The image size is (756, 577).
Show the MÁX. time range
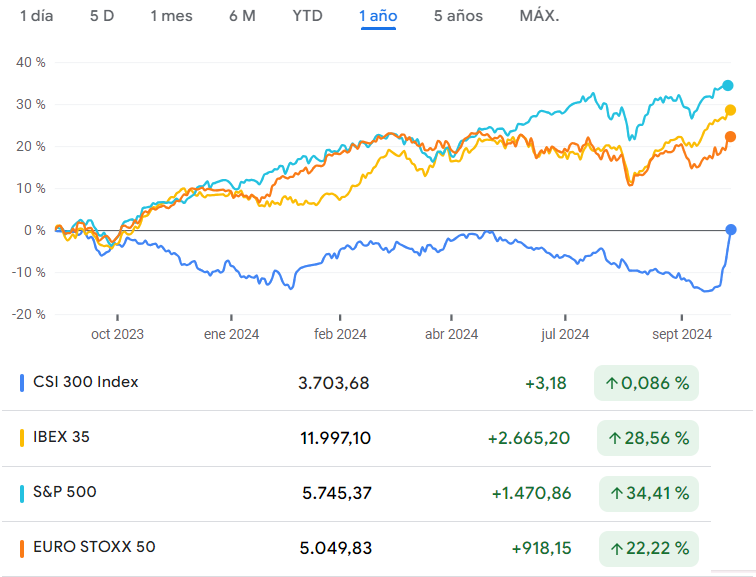click(x=539, y=16)
